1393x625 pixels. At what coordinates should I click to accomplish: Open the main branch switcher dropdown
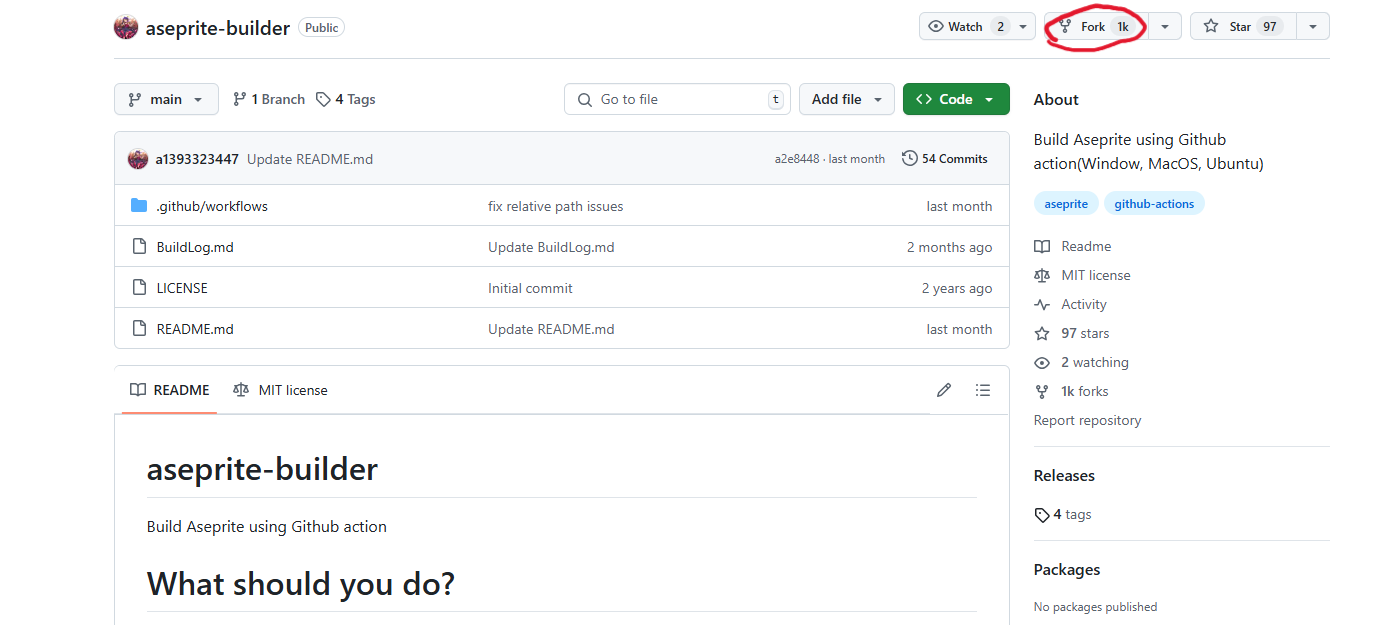(166, 99)
